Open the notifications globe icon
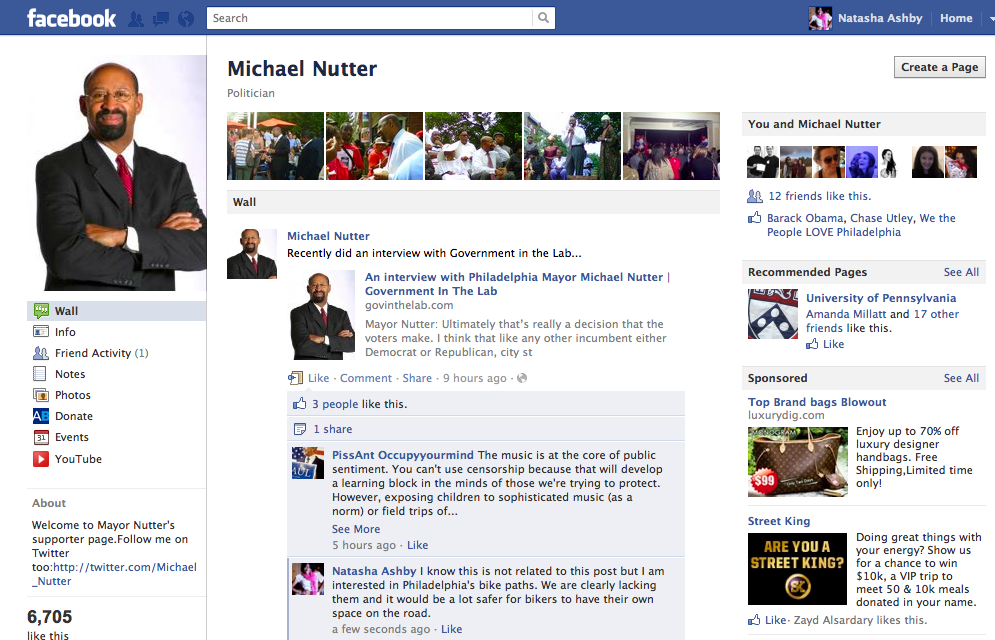Screen dimensions: 995x640 point(185,19)
